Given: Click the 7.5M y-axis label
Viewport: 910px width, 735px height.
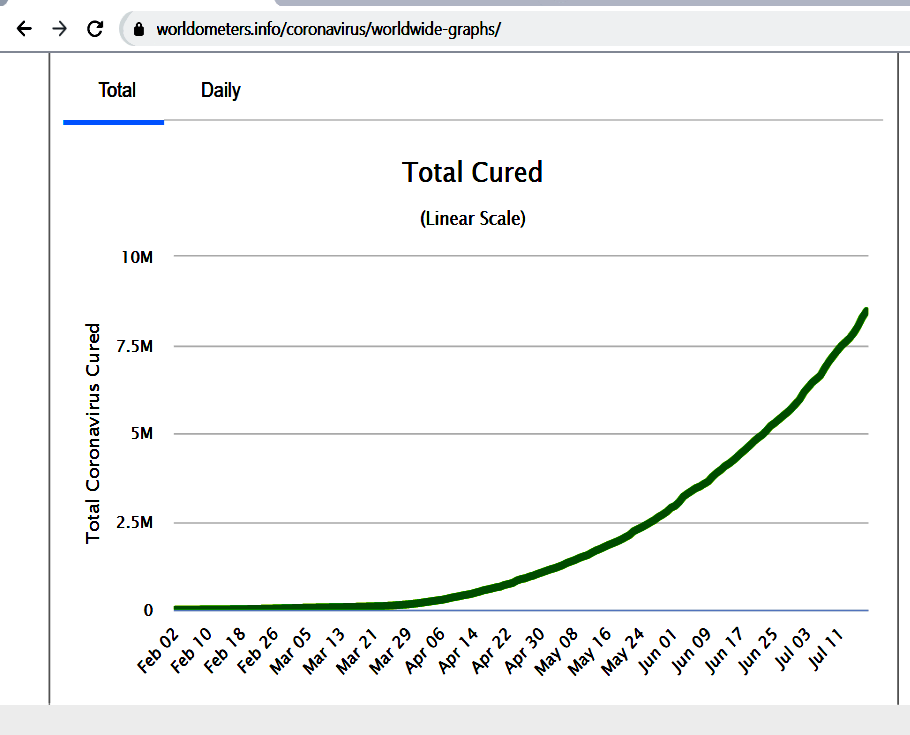Looking at the screenshot, I should 135,347.
